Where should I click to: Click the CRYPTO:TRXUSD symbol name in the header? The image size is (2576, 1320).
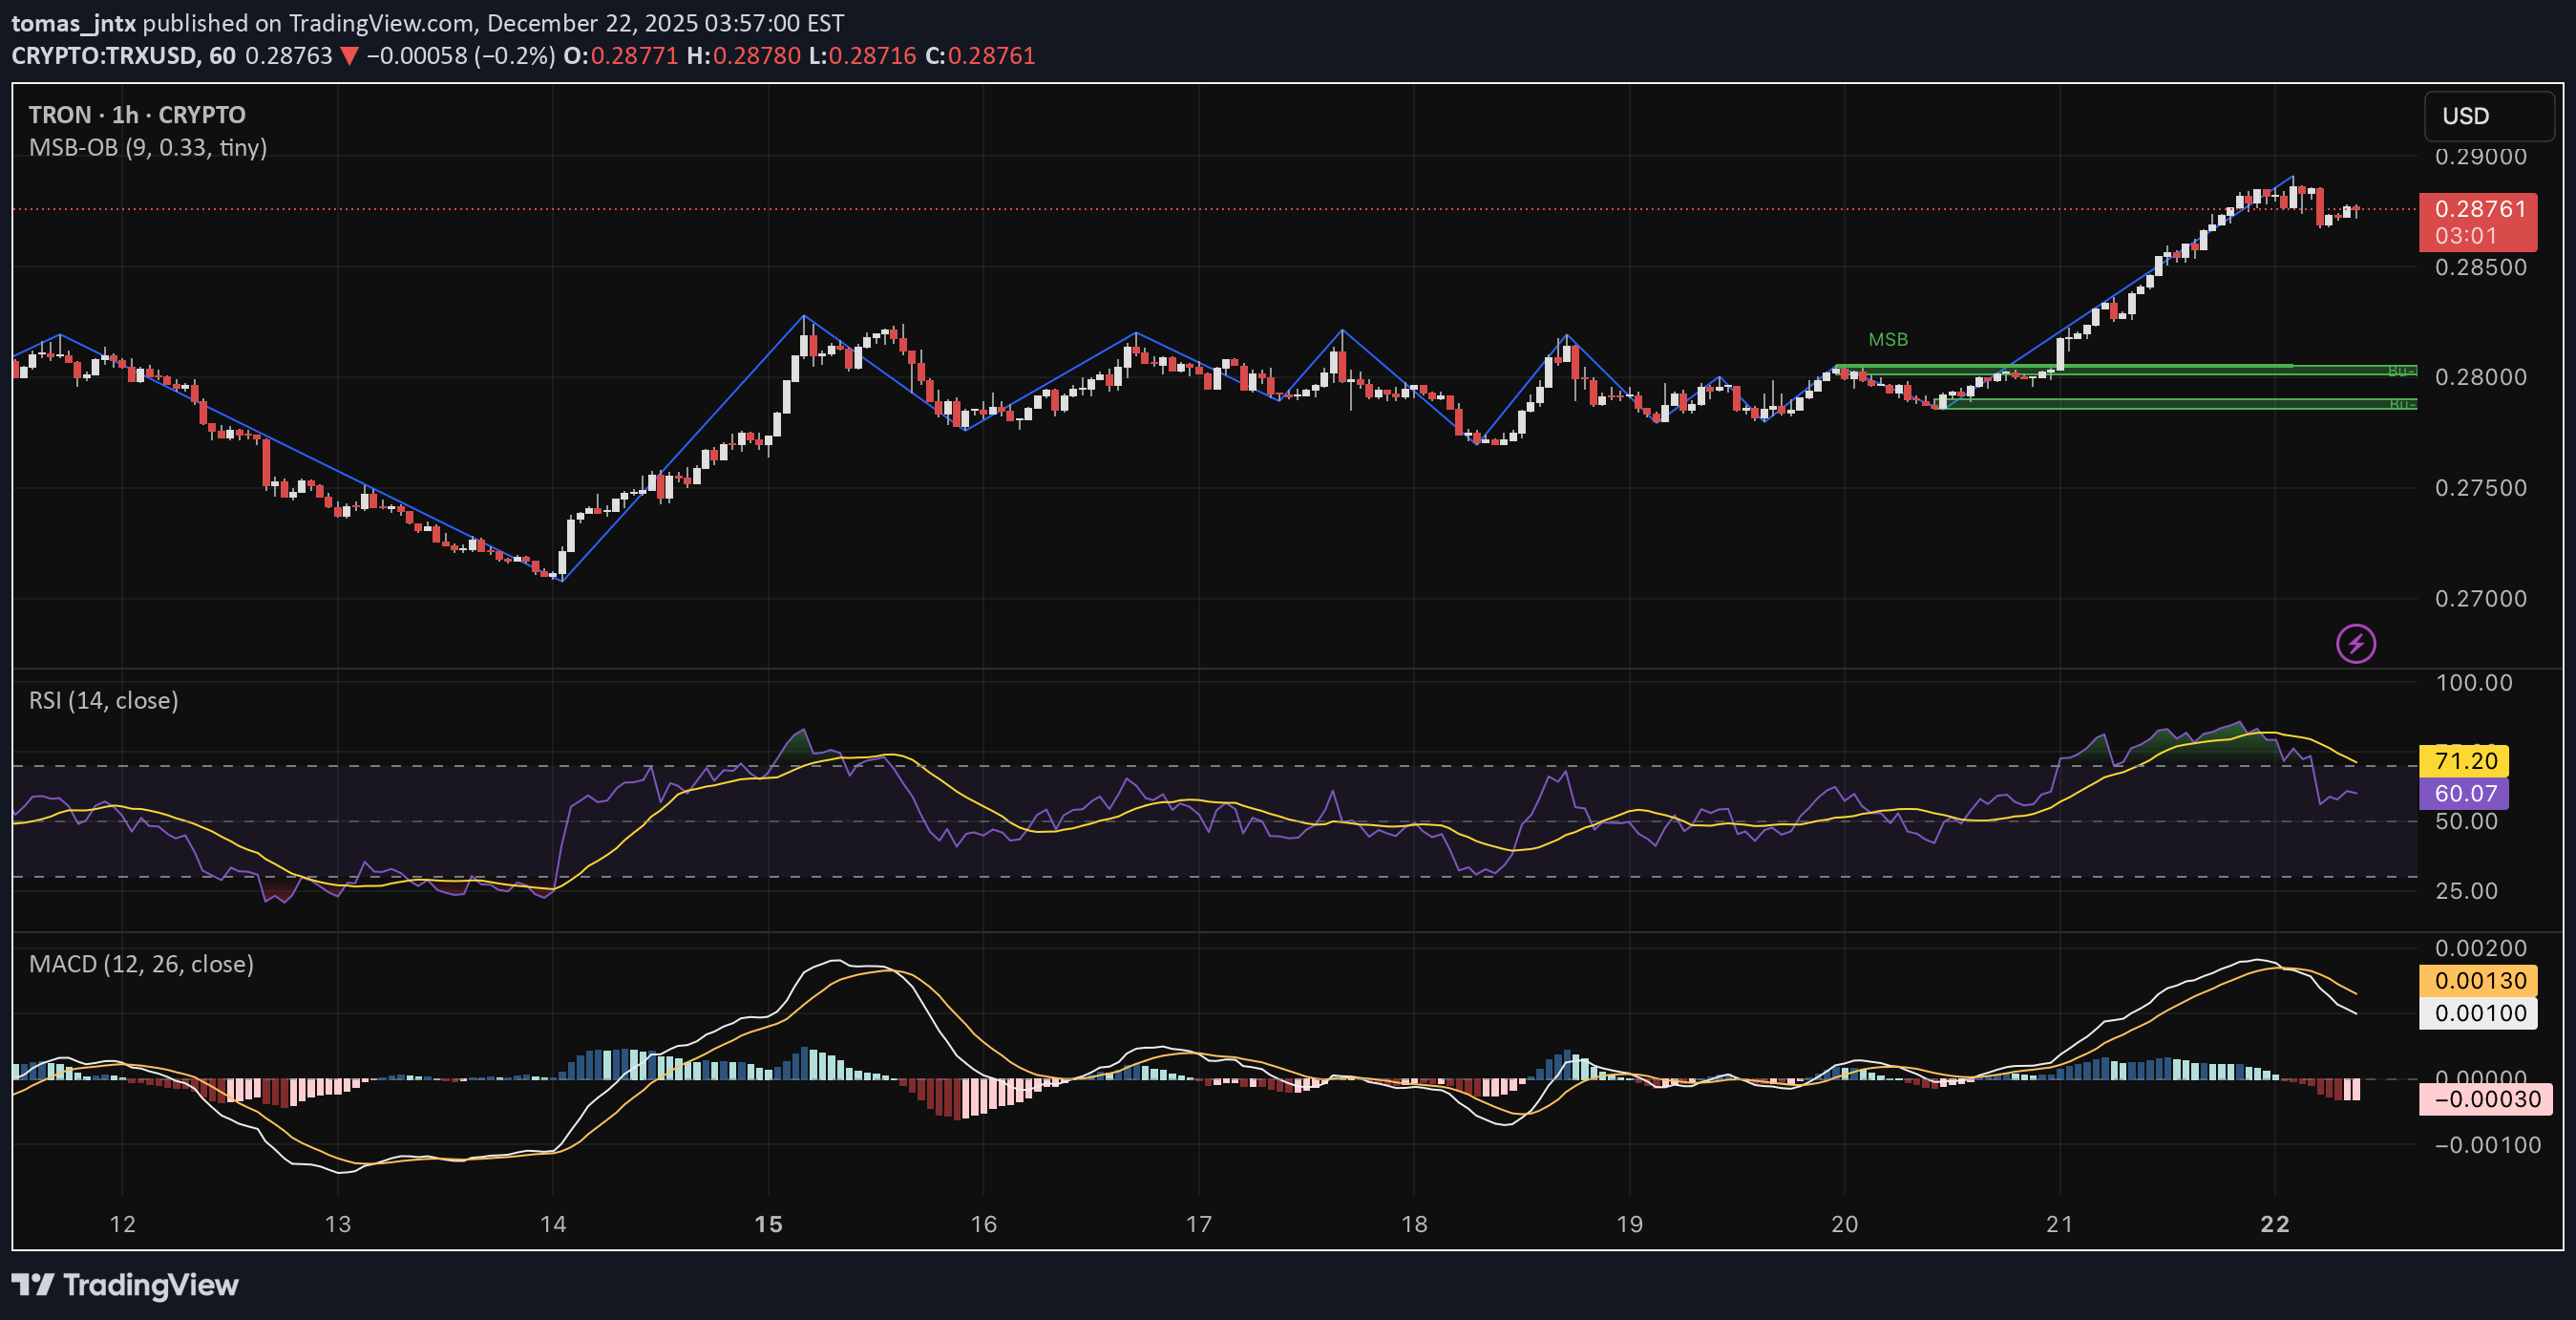point(110,56)
